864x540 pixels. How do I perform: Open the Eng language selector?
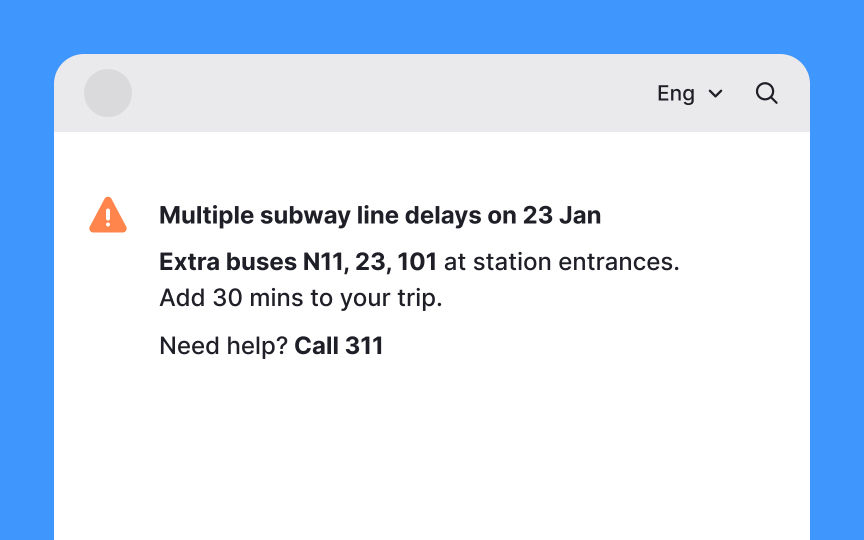pos(690,93)
